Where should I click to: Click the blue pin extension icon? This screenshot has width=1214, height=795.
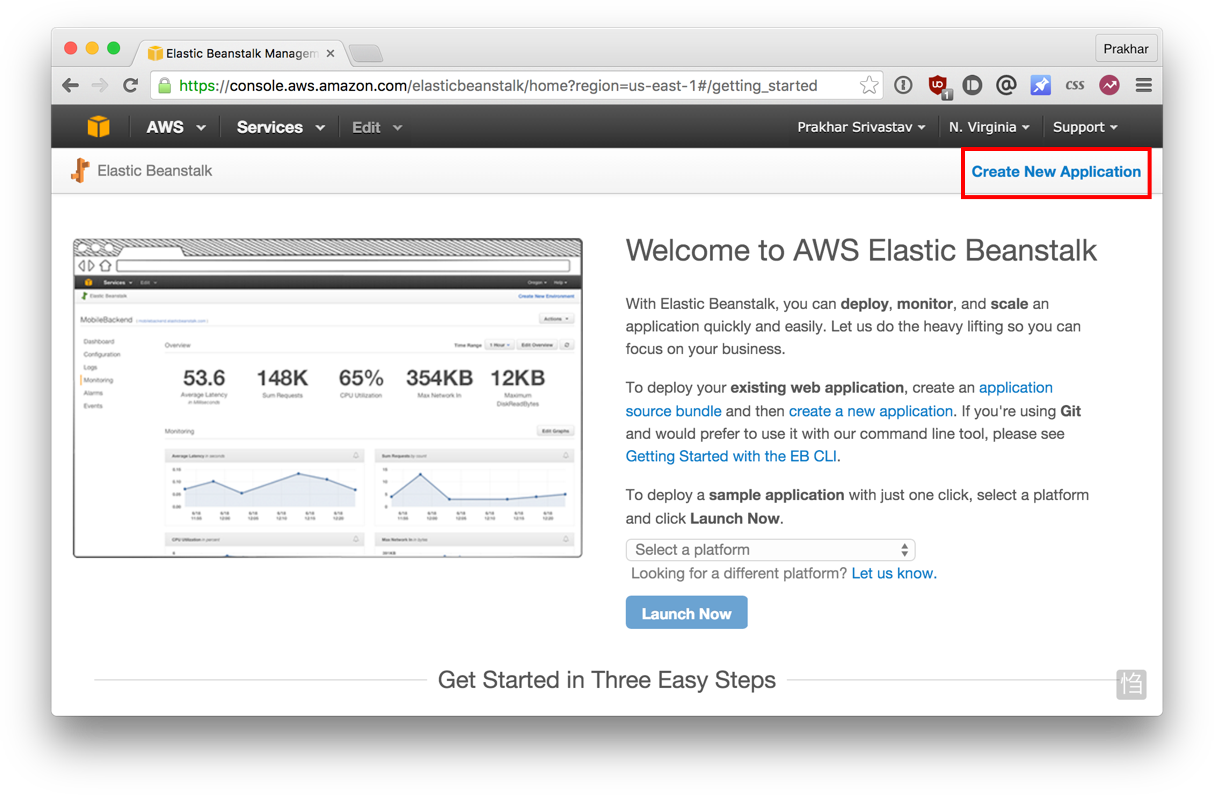1041,86
